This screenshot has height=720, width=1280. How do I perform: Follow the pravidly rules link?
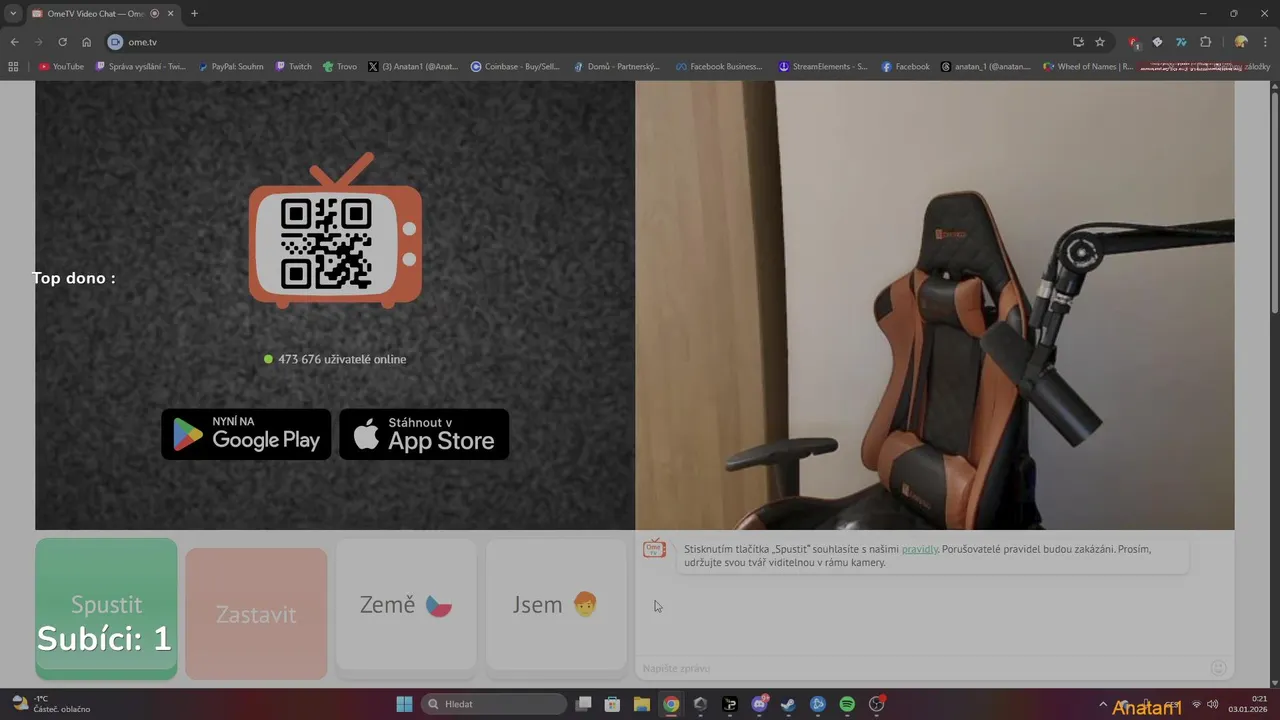tap(920, 549)
